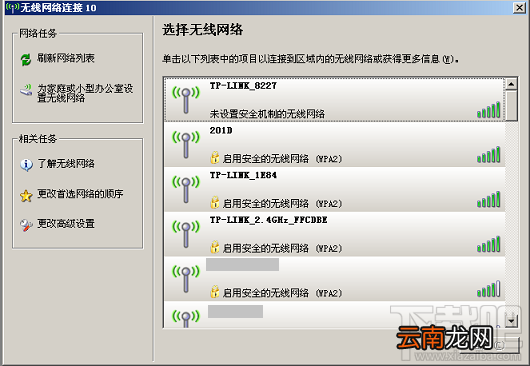Image resolution: width=530 pixels, height=366 pixels.
Task: Click the yellow star preferred networks icon
Action: 26,195
